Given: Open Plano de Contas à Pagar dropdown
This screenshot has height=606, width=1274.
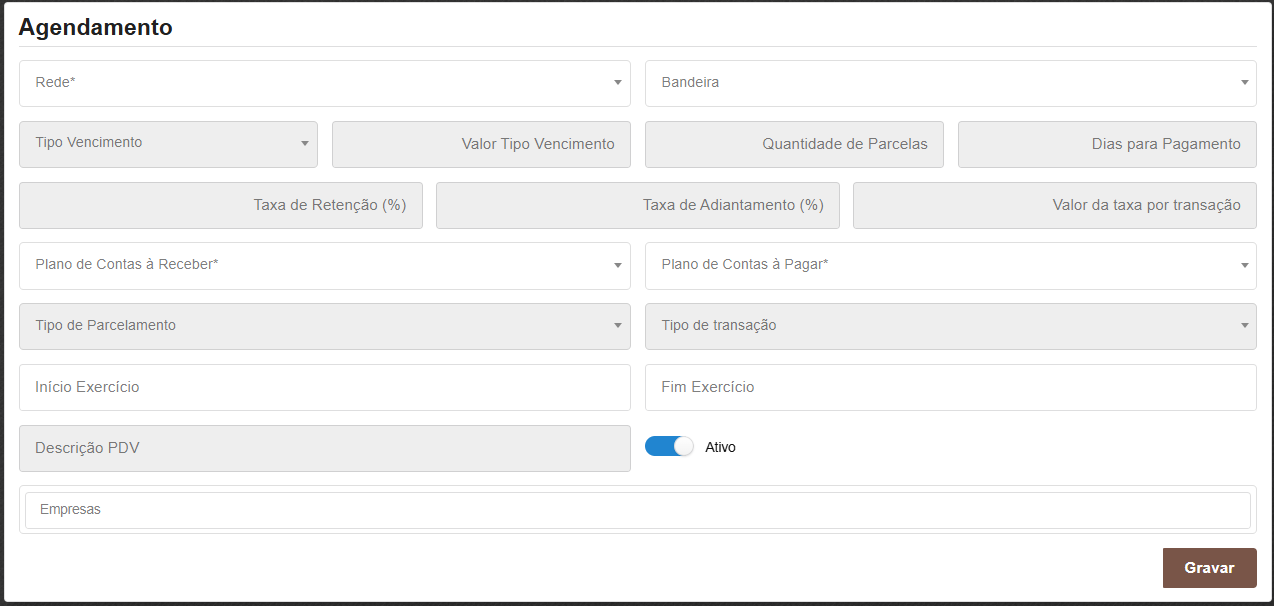Looking at the screenshot, I should 950,266.
